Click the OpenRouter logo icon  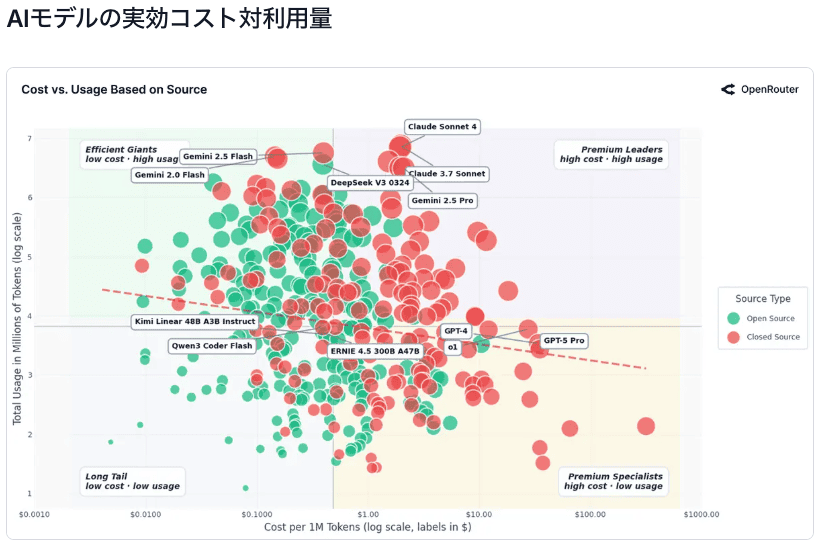(728, 89)
